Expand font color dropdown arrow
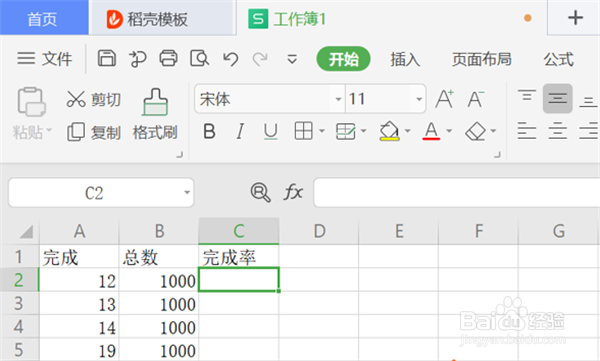The width and height of the screenshot is (600, 361). point(449,131)
